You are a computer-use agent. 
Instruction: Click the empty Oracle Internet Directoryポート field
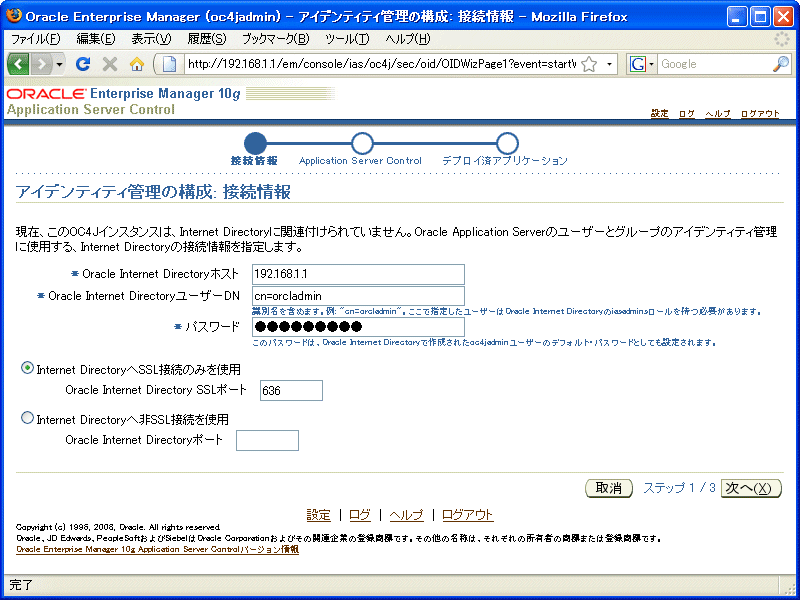click(267, 440)
